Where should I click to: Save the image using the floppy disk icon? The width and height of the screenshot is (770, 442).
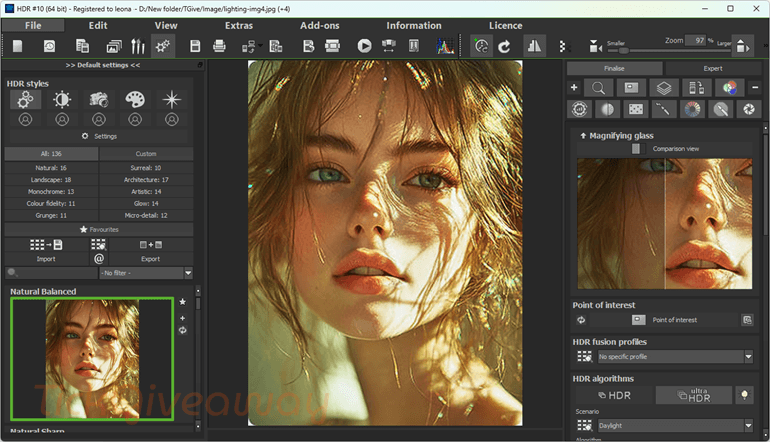pos(195,46)
